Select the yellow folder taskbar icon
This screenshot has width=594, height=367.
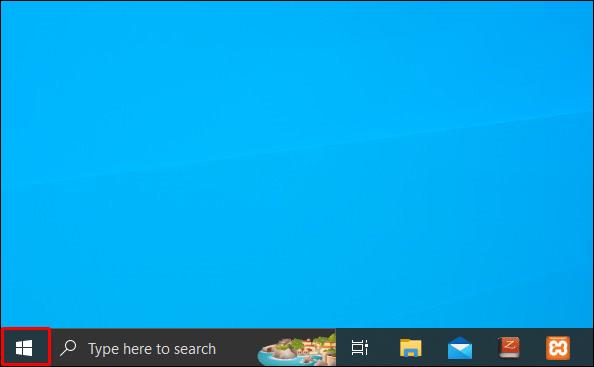(411, 348)
